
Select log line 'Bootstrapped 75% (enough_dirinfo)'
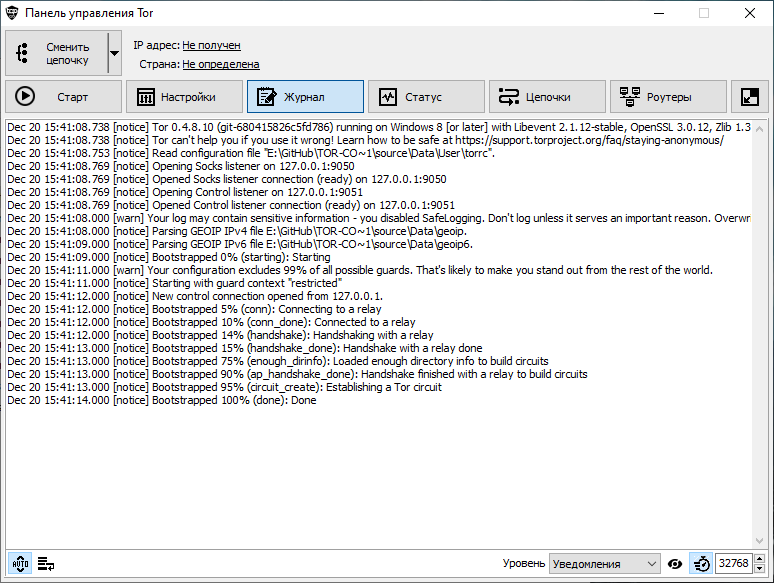(x=278, y=361)
